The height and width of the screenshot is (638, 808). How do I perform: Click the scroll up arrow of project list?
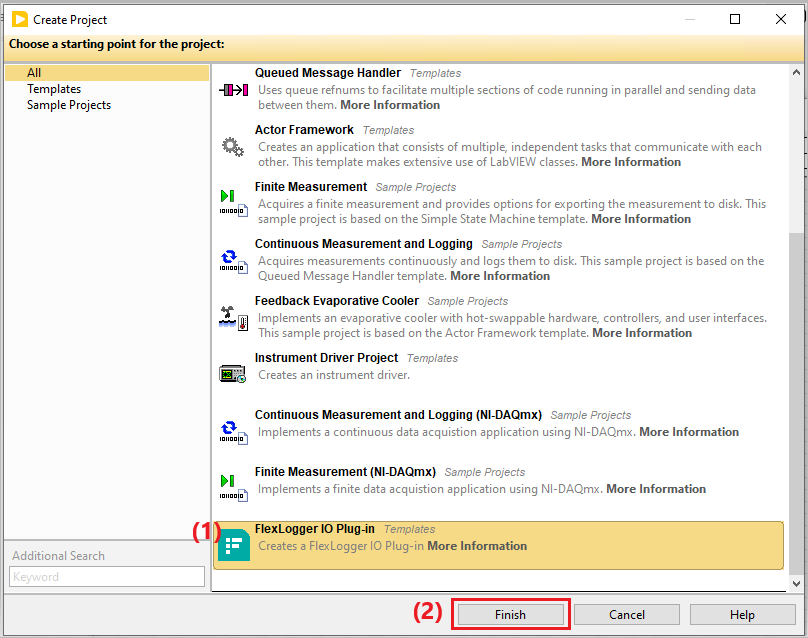click(x=796, y=73)
